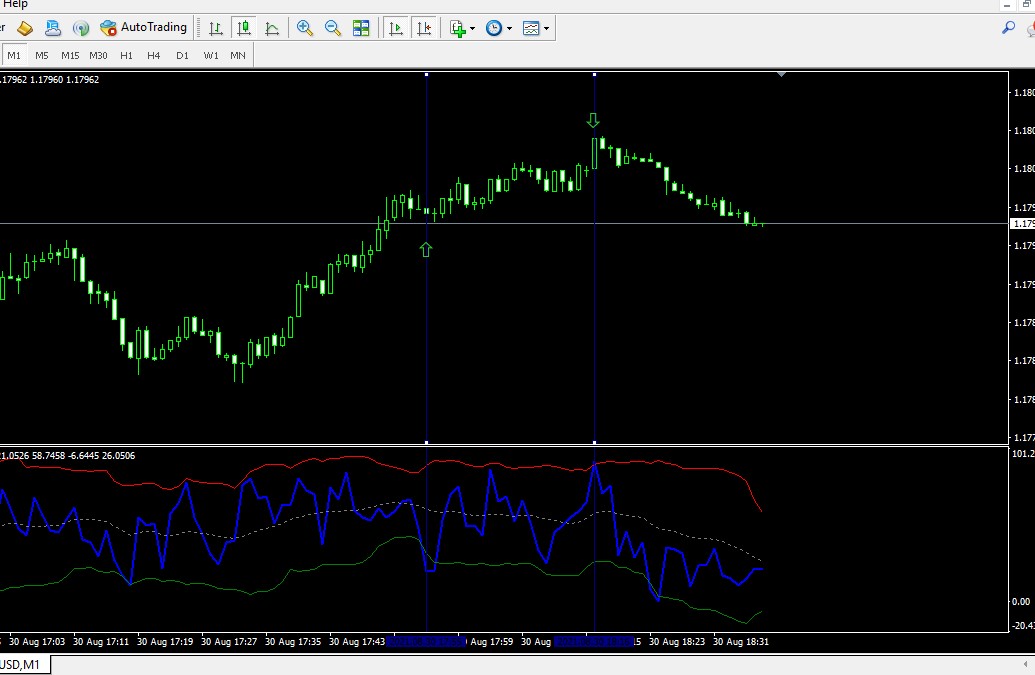The height and width of the screenshot is (675, 1035).
Task: Open the Help menu
Action: 15,4
